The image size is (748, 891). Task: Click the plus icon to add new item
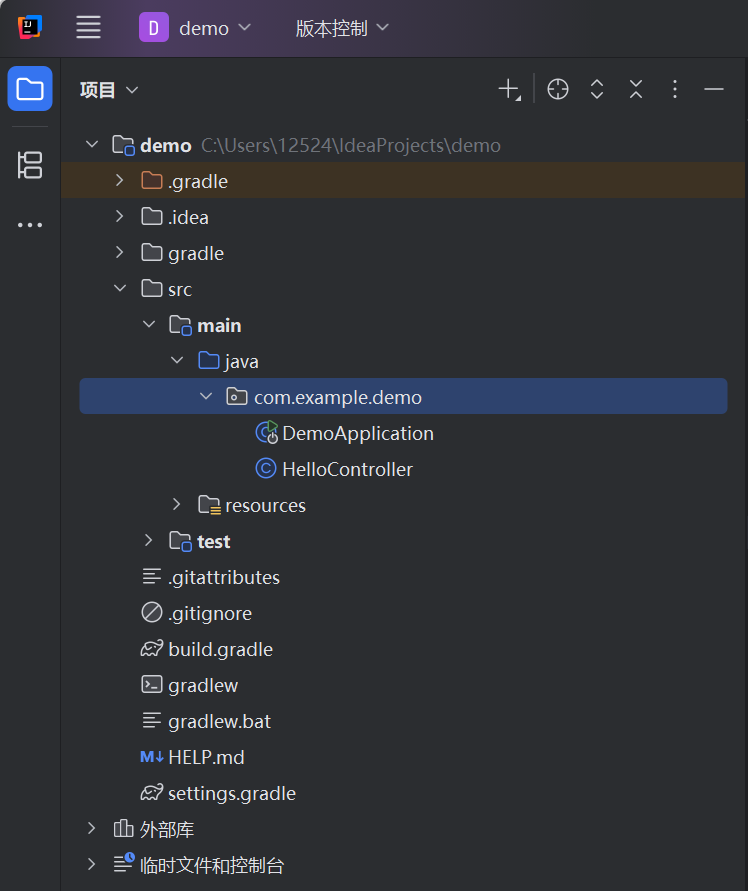(507, 89)
